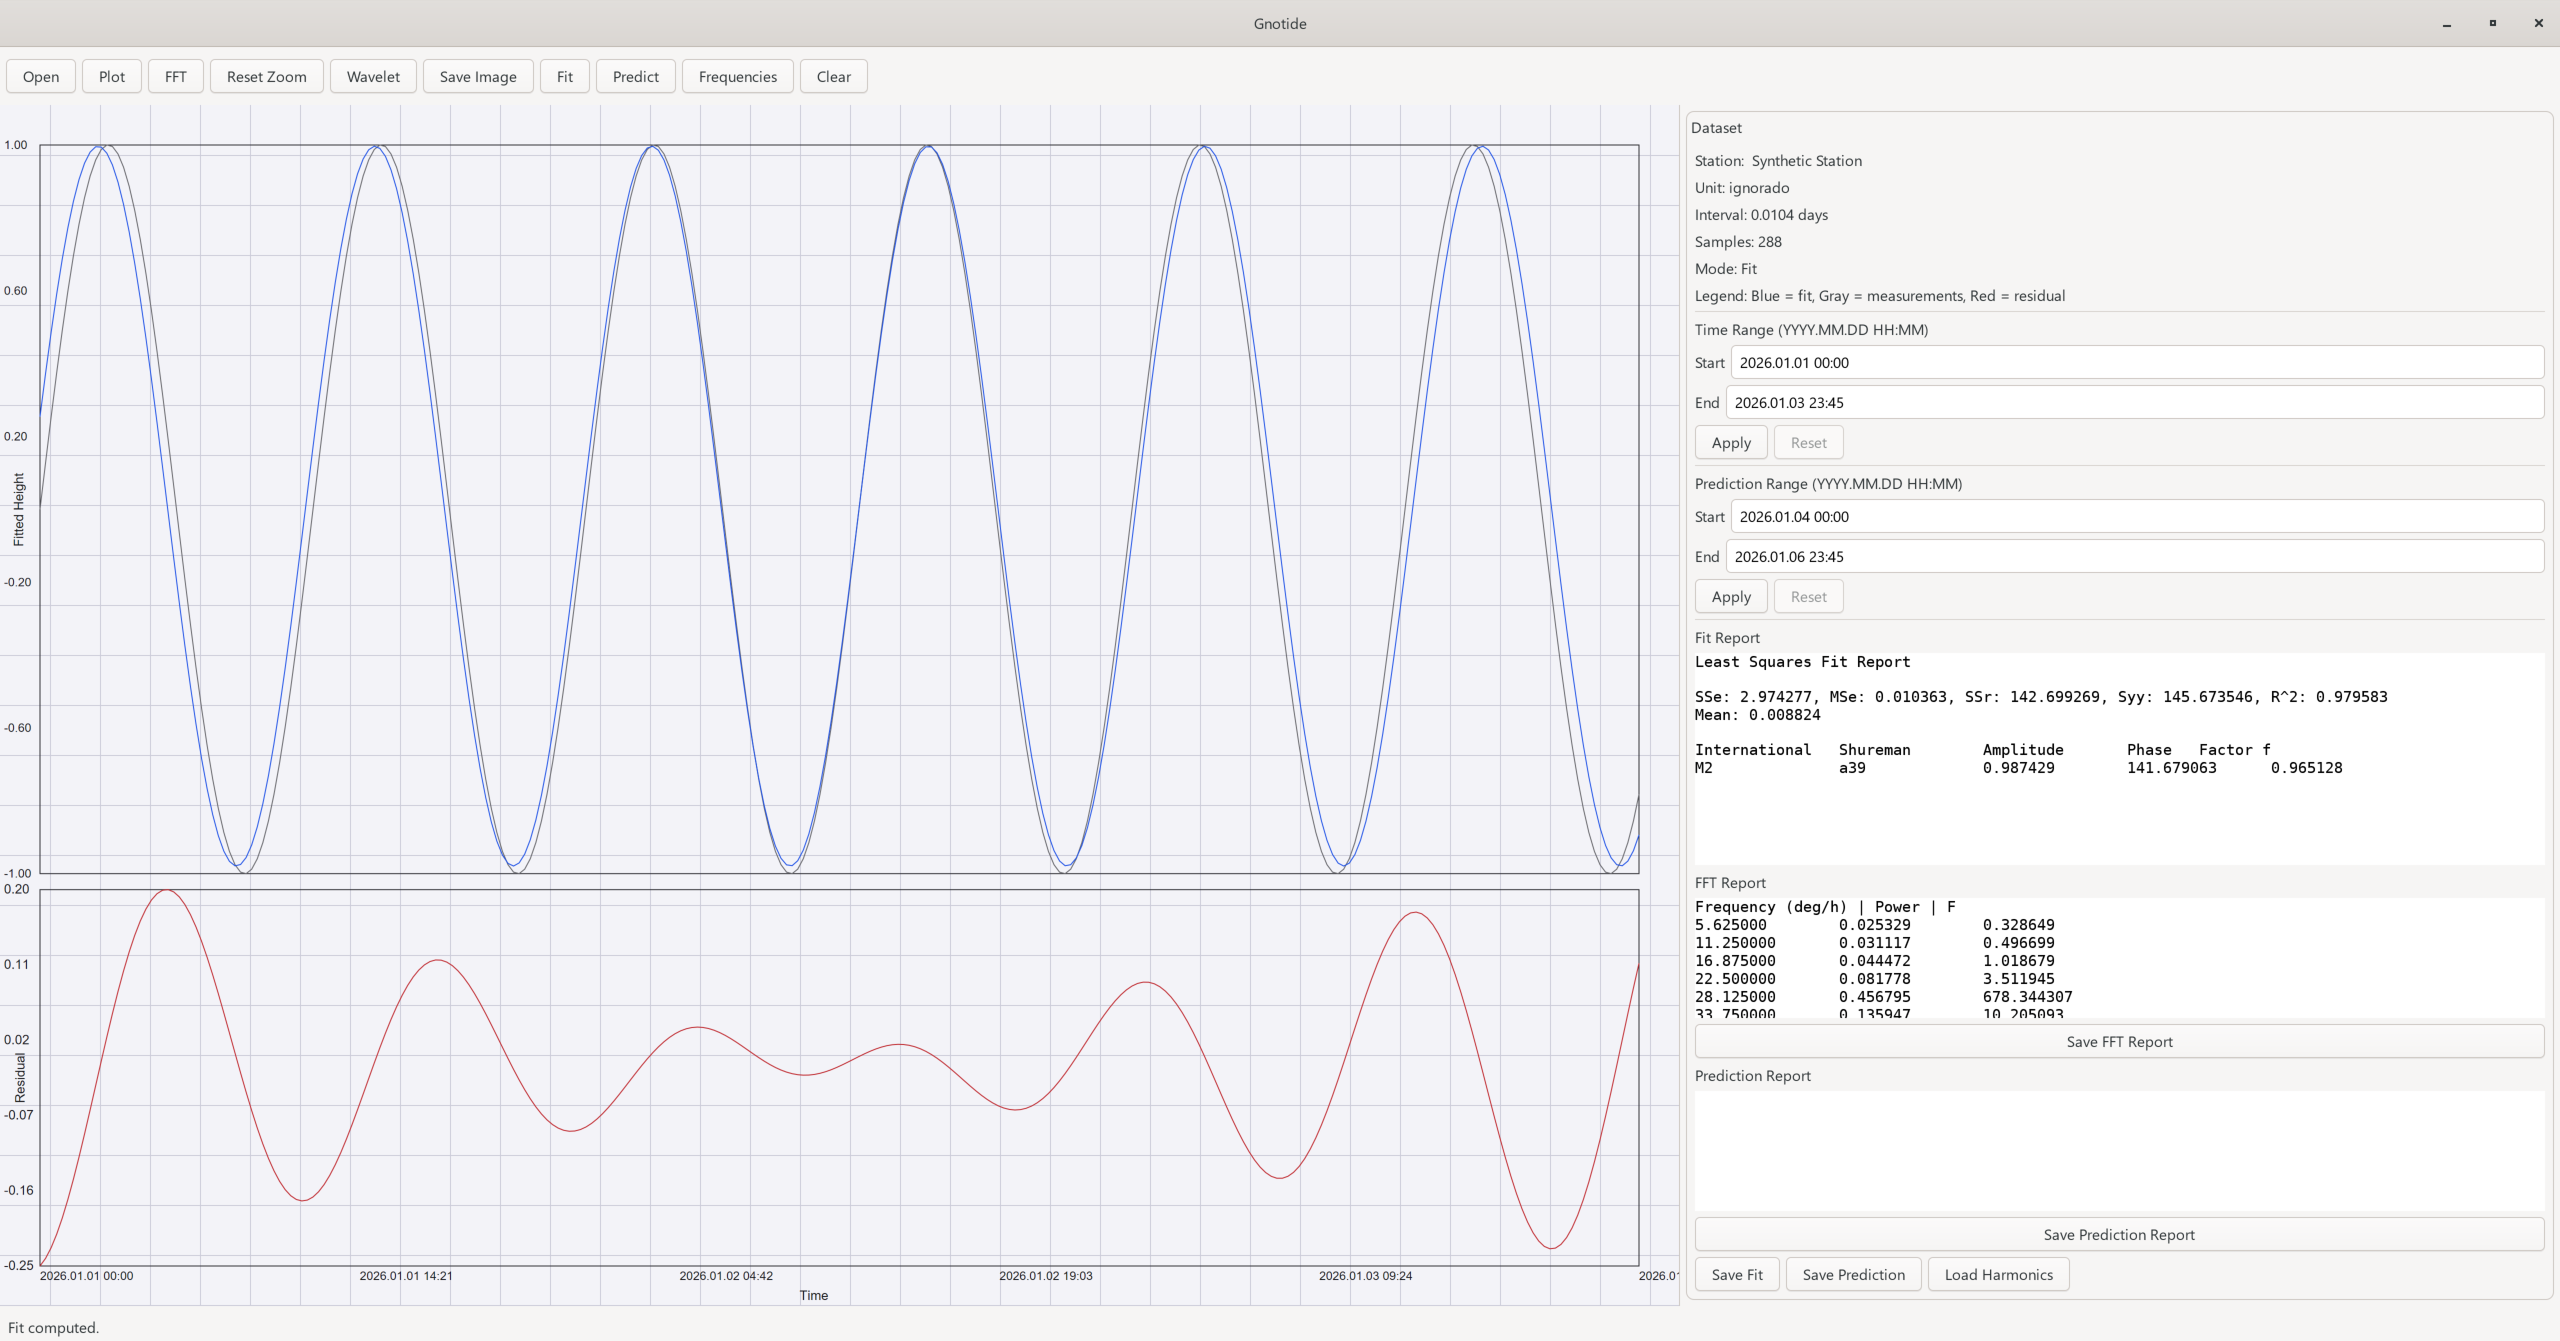Generate a tide Prediction
Screen dimensions: 2560x1341
[635, 76]
